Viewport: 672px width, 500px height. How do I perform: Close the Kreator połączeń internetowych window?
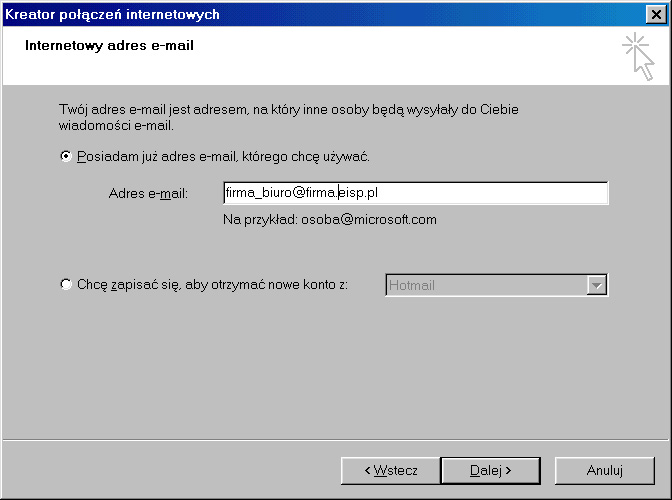click(655, 14)
